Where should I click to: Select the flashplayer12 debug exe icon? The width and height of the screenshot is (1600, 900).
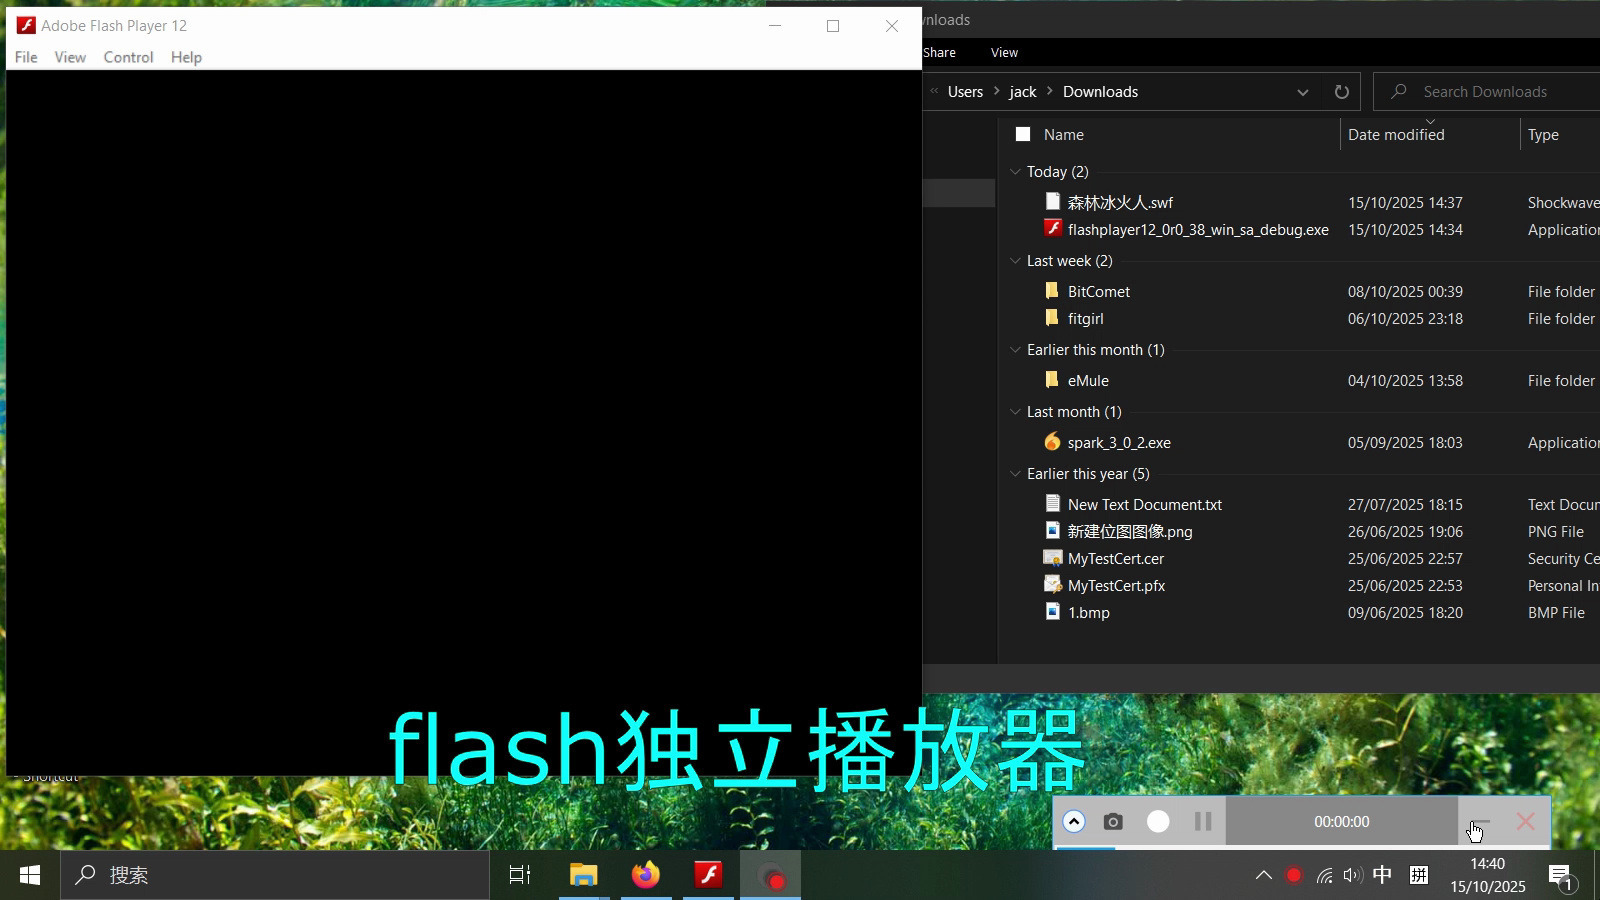(x=1052, y=229)
